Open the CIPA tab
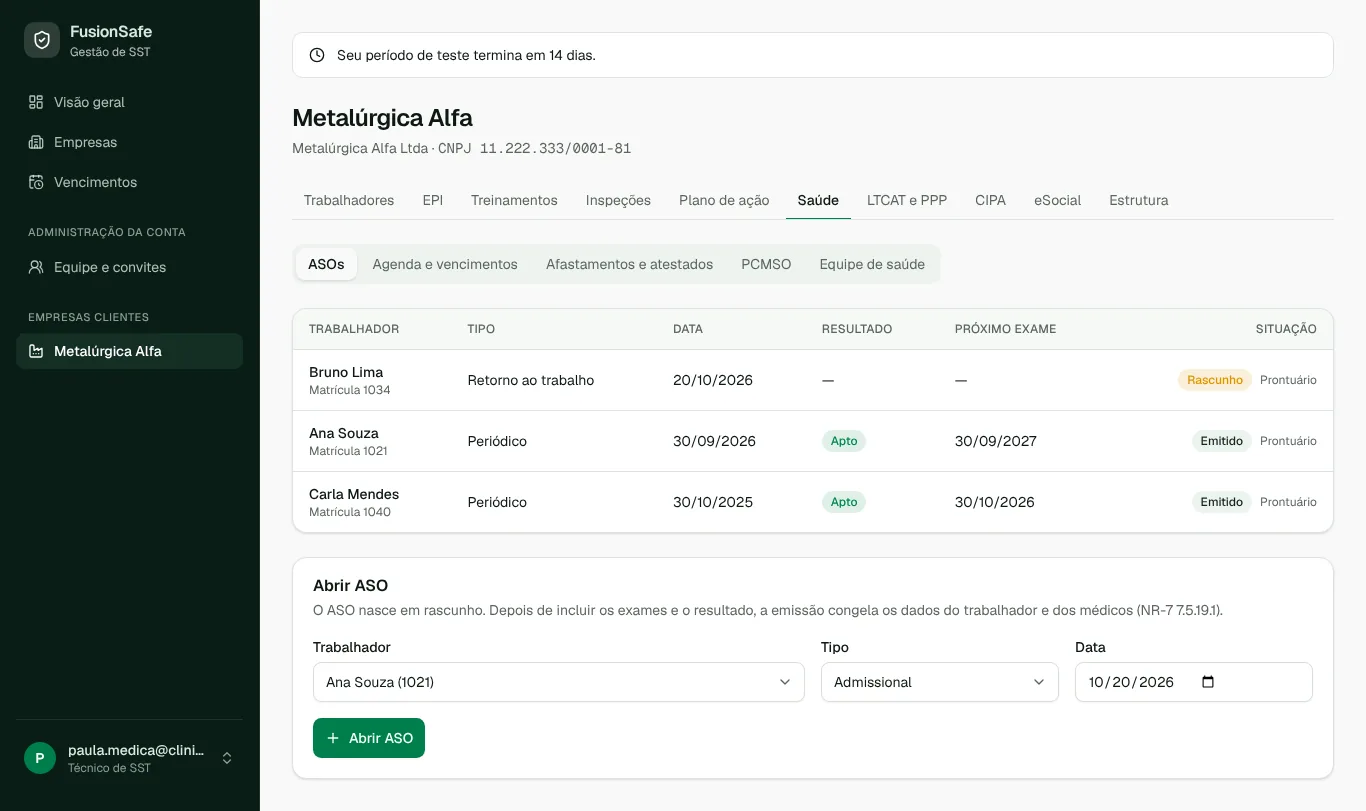Viewport: 1366px width, 811px height. (x=991, y=200)
